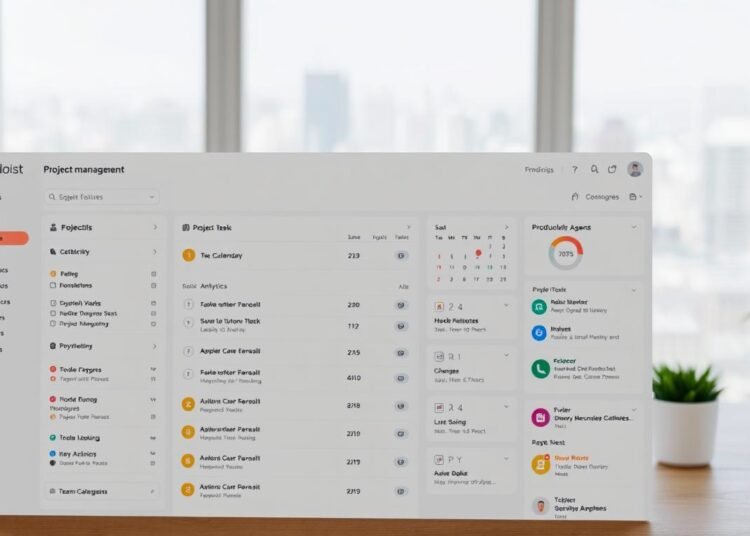Open the dropdown beside the printer icon
This screenshot has width=750, height=536.
(640, 197)
